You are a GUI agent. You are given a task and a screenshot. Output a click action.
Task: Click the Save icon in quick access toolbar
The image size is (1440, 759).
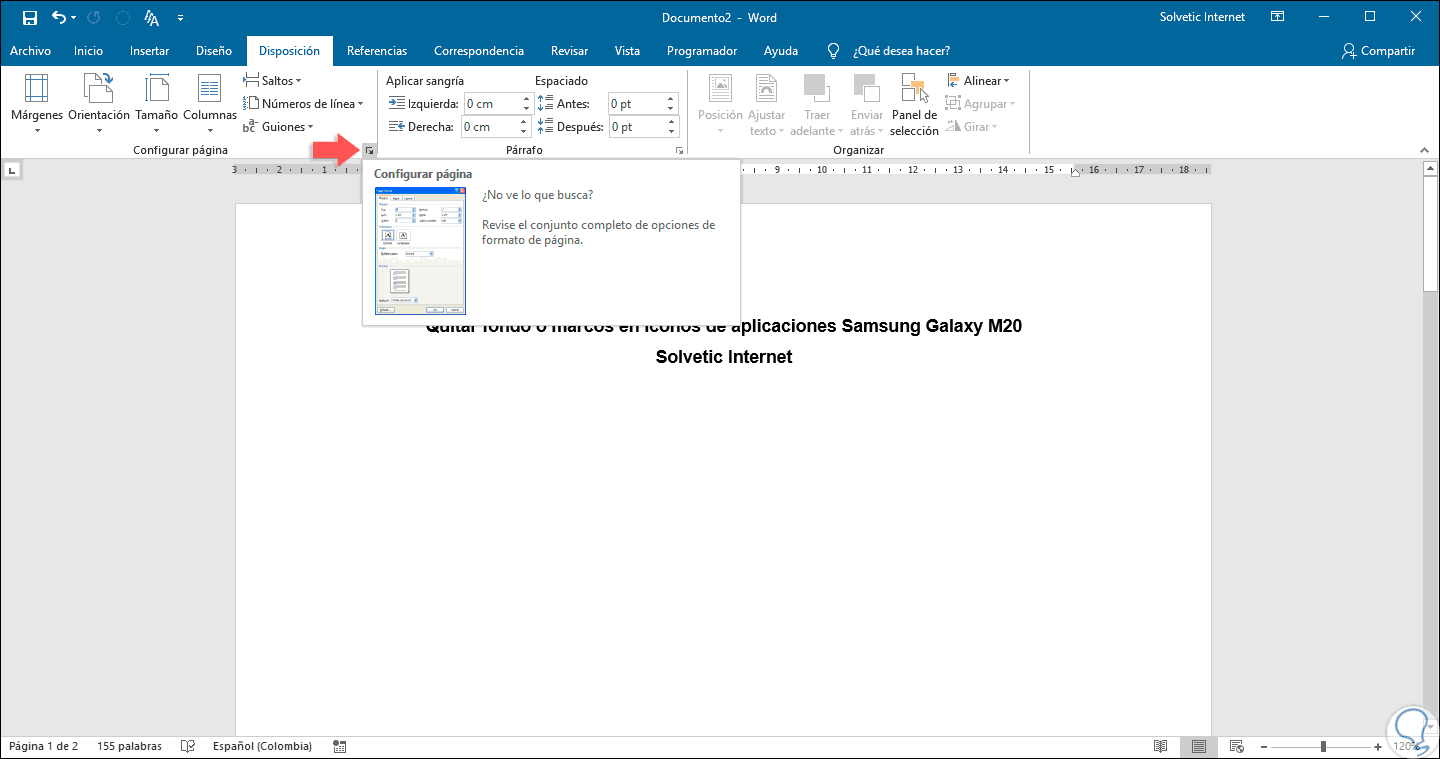point(30,18)
